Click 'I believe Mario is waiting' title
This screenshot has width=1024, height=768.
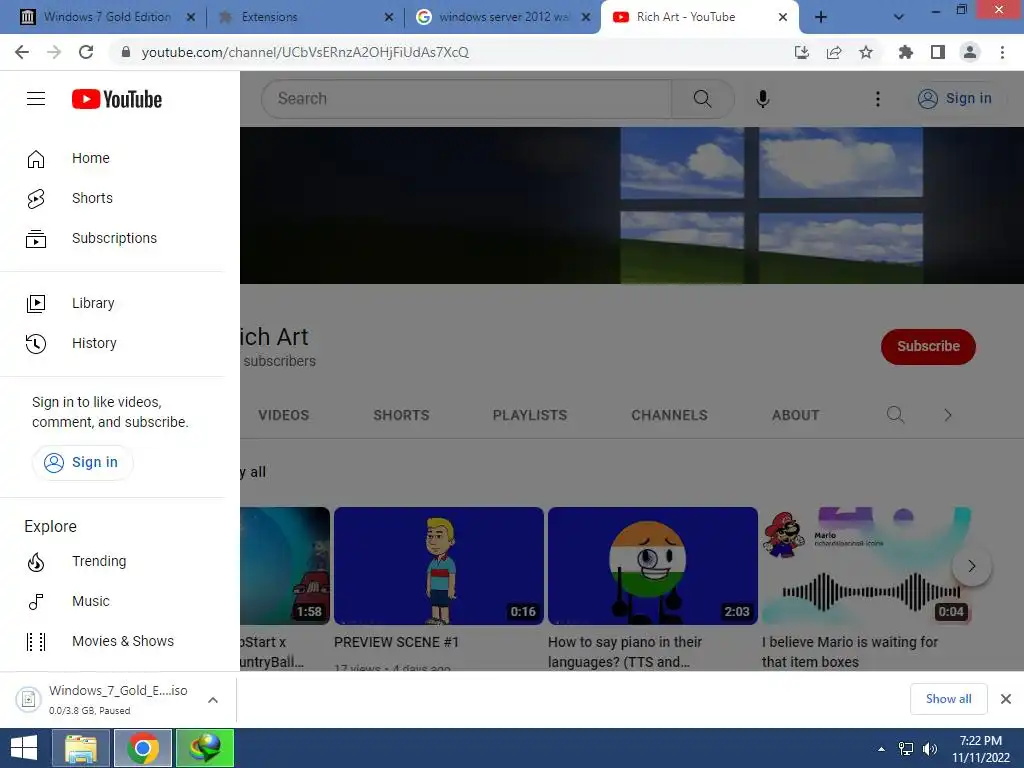tap(850, 652)
